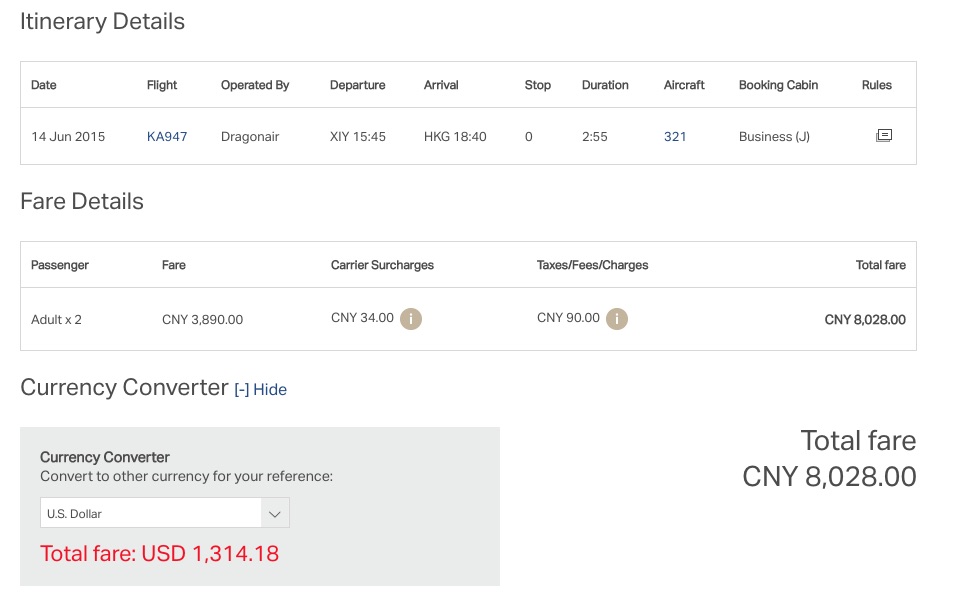Screen dimensions: 966x600
Task: Click the Fare Details heading
Action: (82, 201)
